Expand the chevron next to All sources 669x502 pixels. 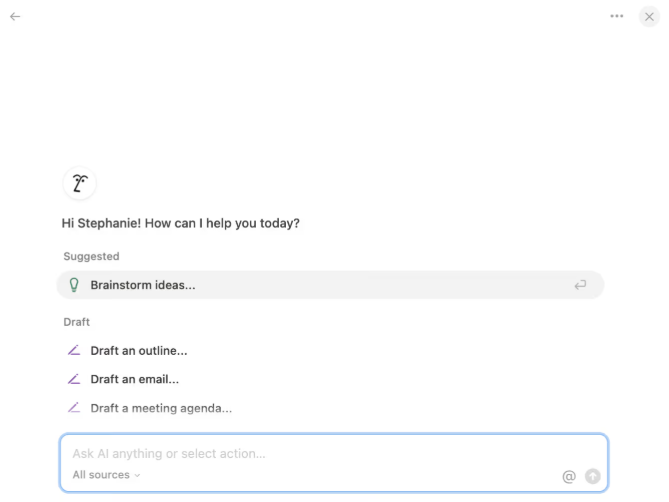pyautogui.click(x=138, y=476)
